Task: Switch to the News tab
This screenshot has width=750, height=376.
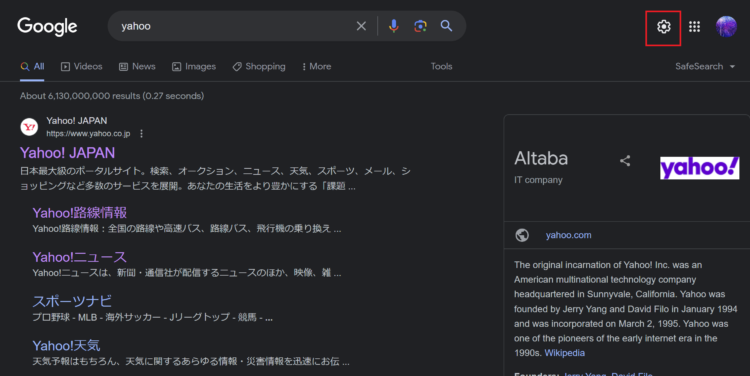Action: coord(137,66)
